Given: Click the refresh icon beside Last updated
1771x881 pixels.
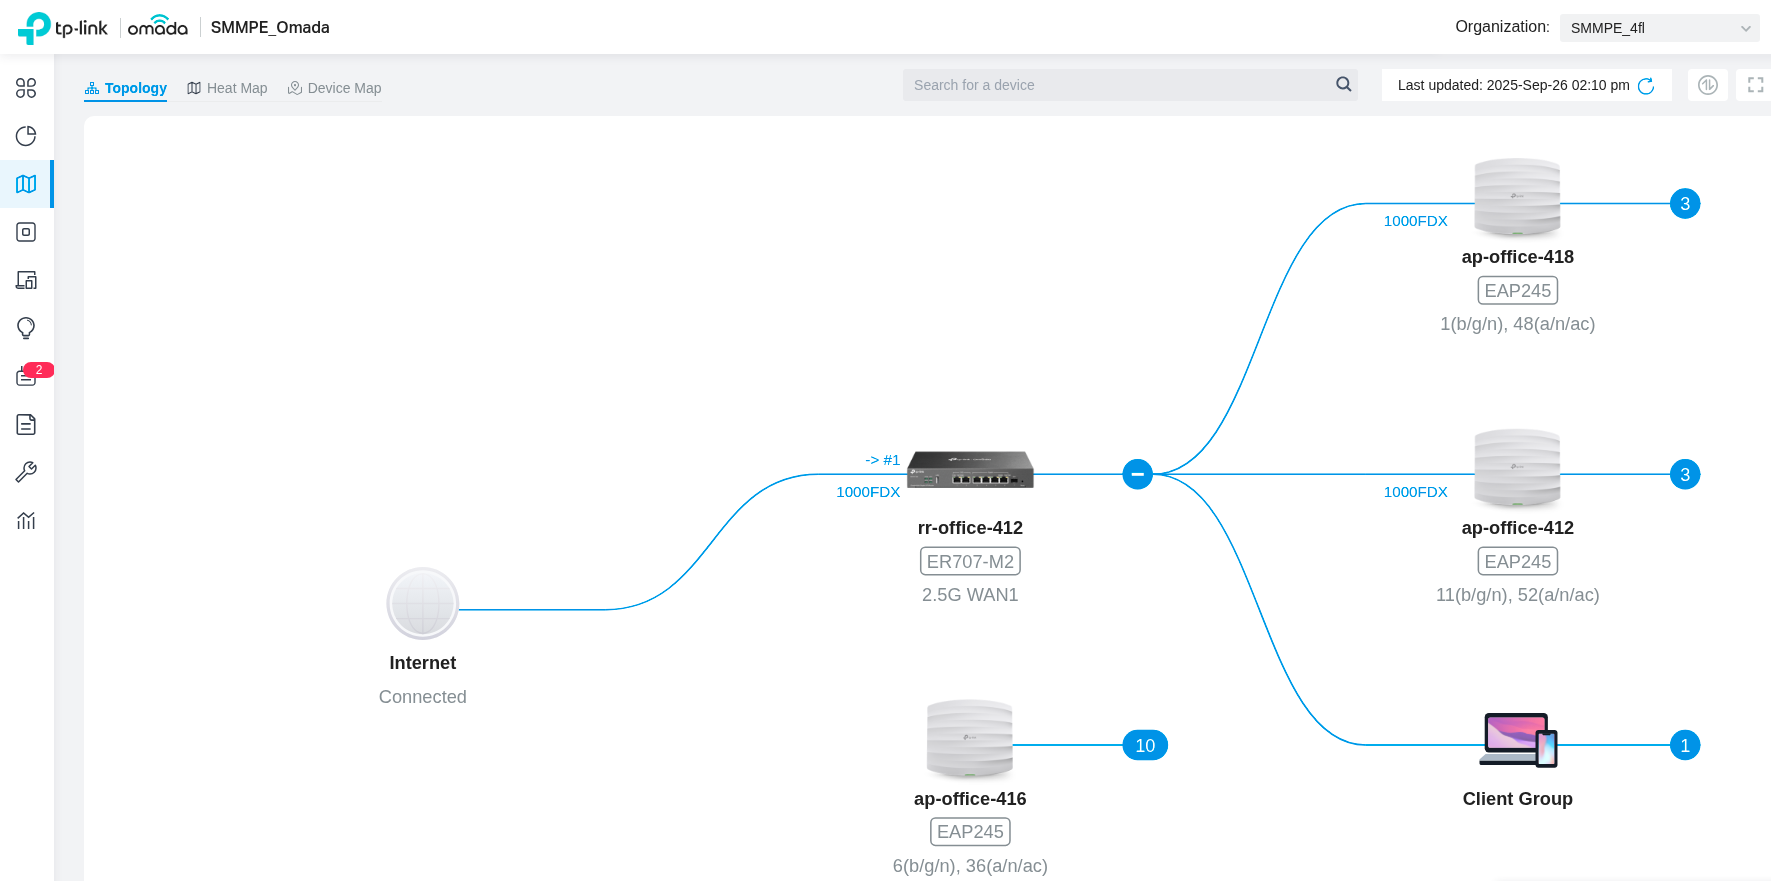Looking at the screenshot, I should pyautogui.click(x=1646, y=86).
